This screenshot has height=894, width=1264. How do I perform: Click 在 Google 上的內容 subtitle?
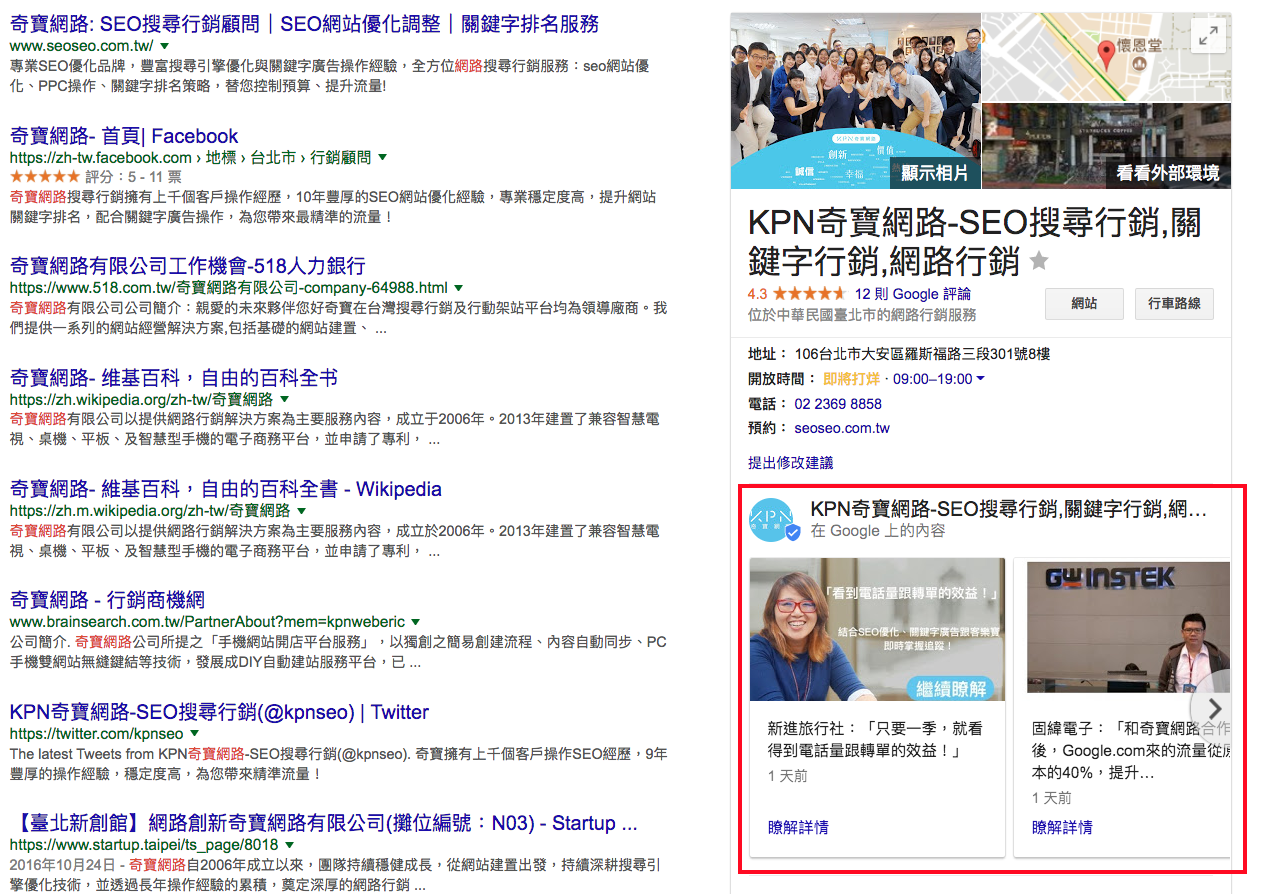tap(878, 531)
